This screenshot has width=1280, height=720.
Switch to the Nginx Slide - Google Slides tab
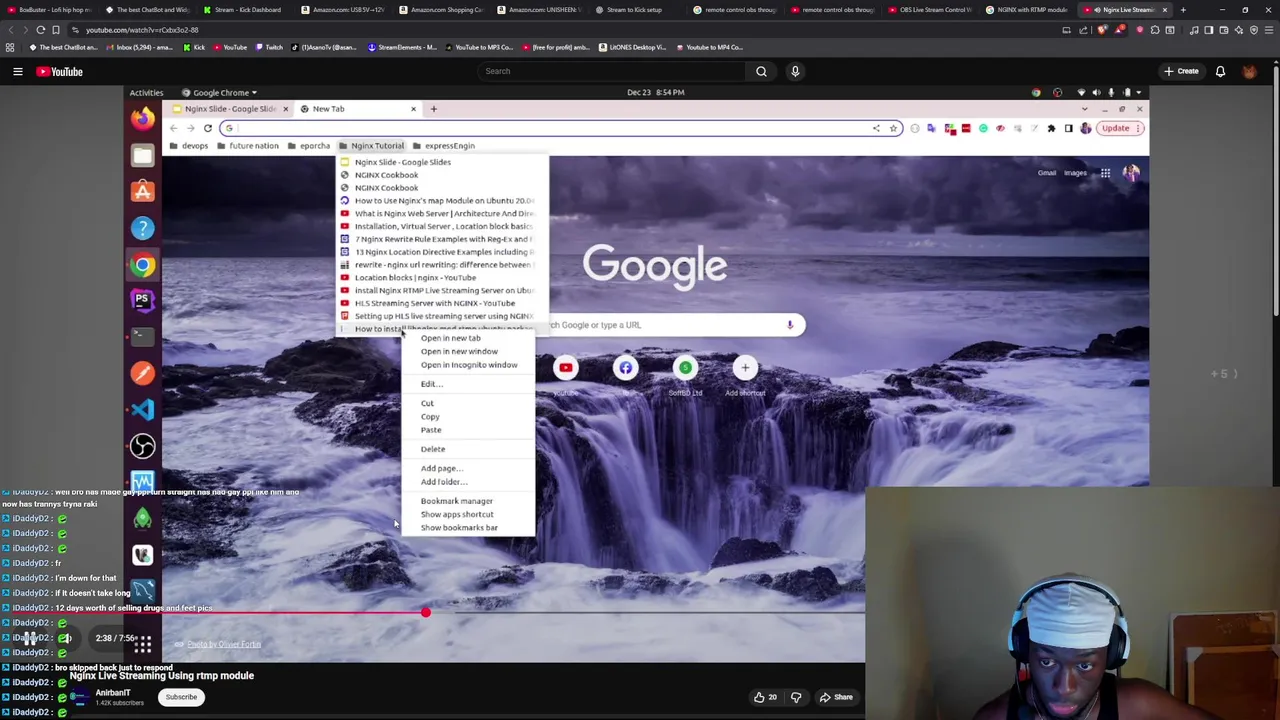pyautogui.click(x=228, y=108)
